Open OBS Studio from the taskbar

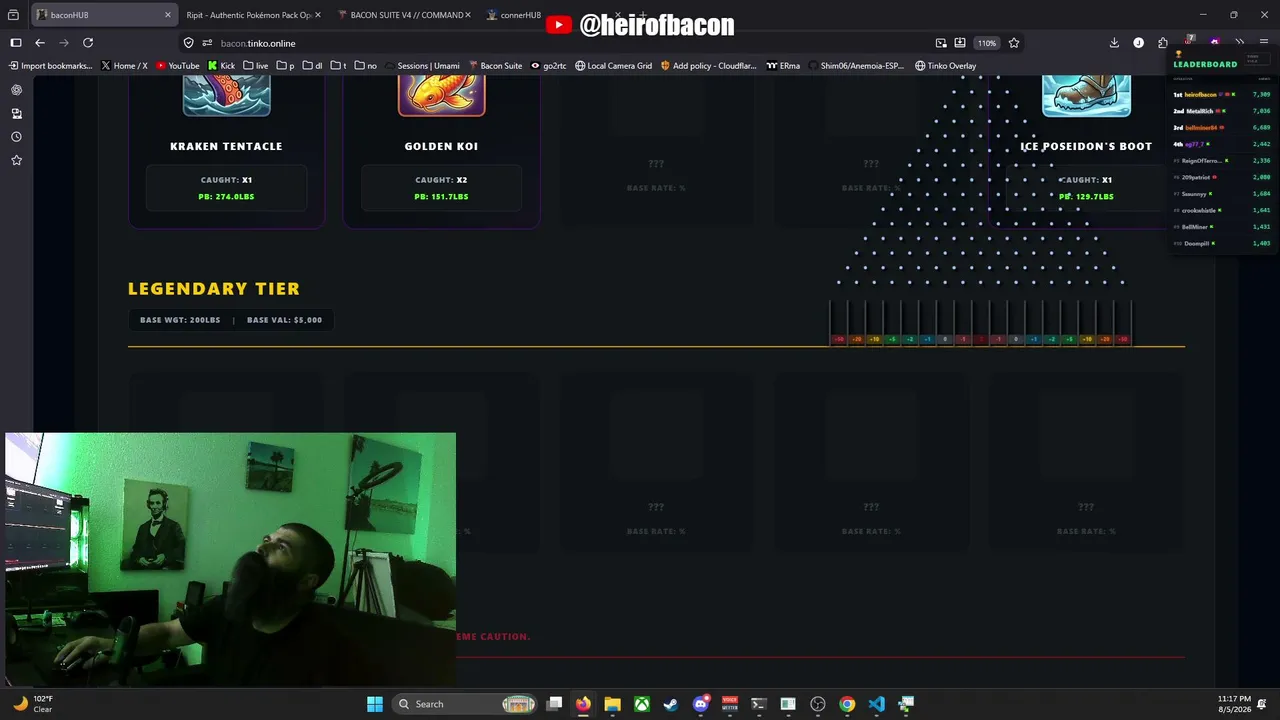point(818,704)
